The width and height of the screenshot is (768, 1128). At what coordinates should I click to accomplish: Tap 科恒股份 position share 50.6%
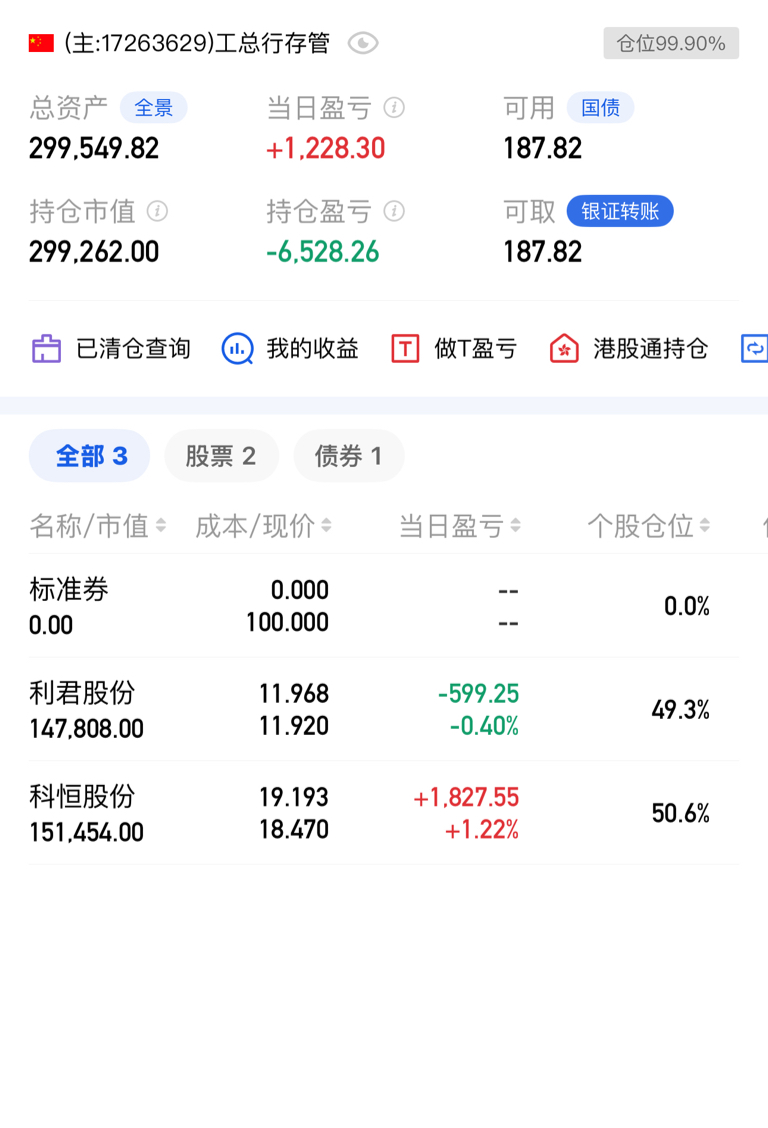tap(681, 814)
